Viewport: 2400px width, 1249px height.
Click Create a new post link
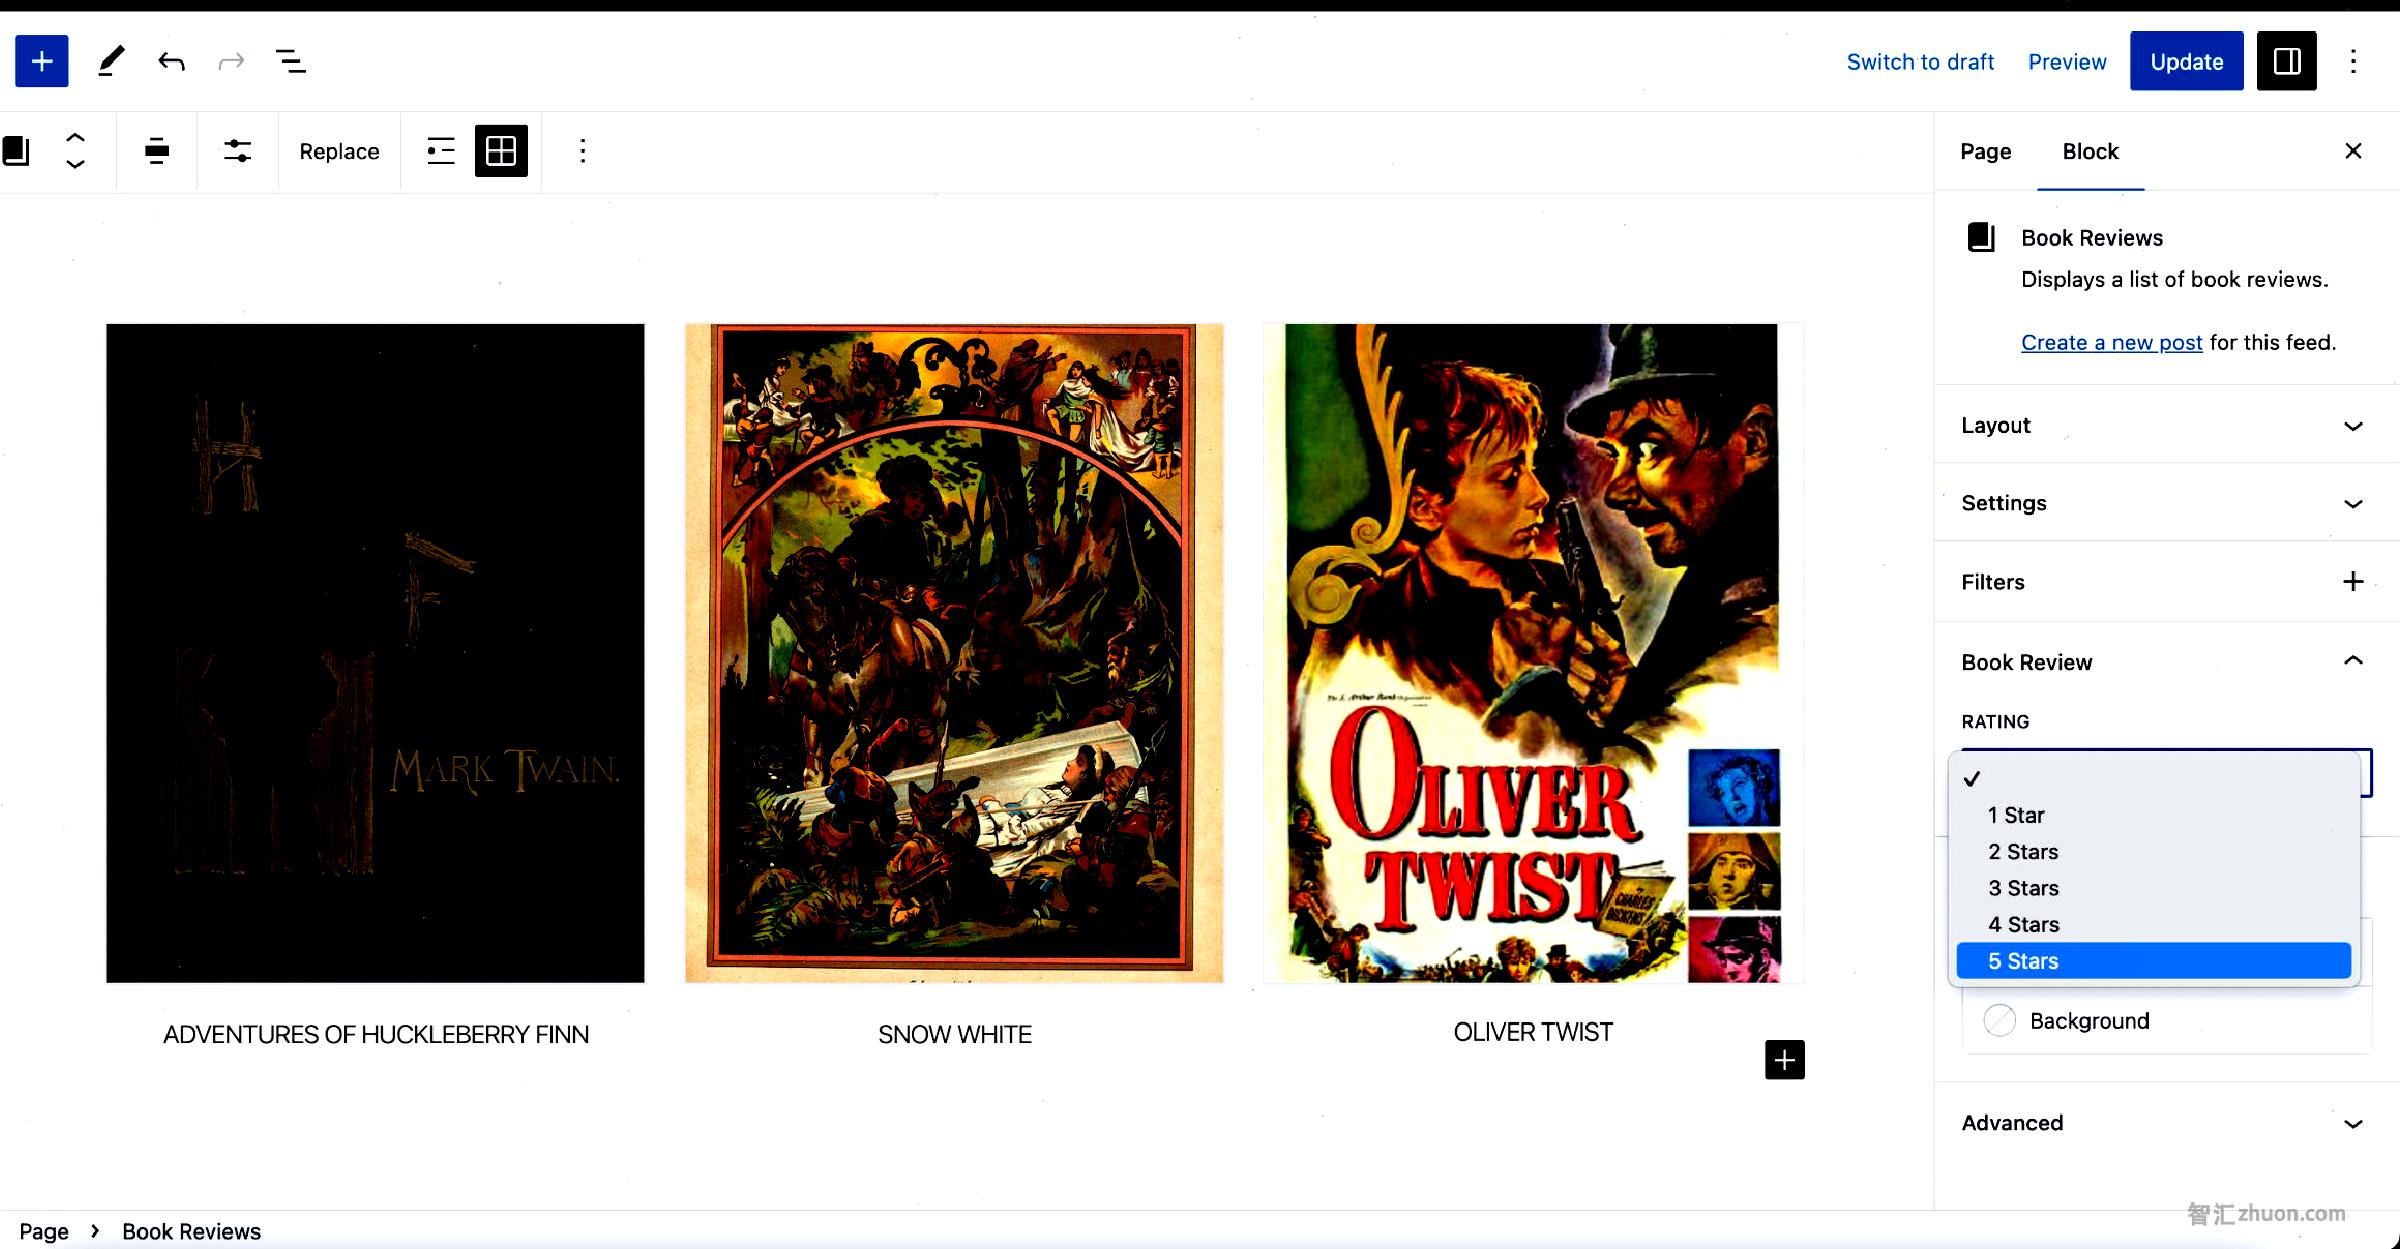click(x=2110, y=341)
